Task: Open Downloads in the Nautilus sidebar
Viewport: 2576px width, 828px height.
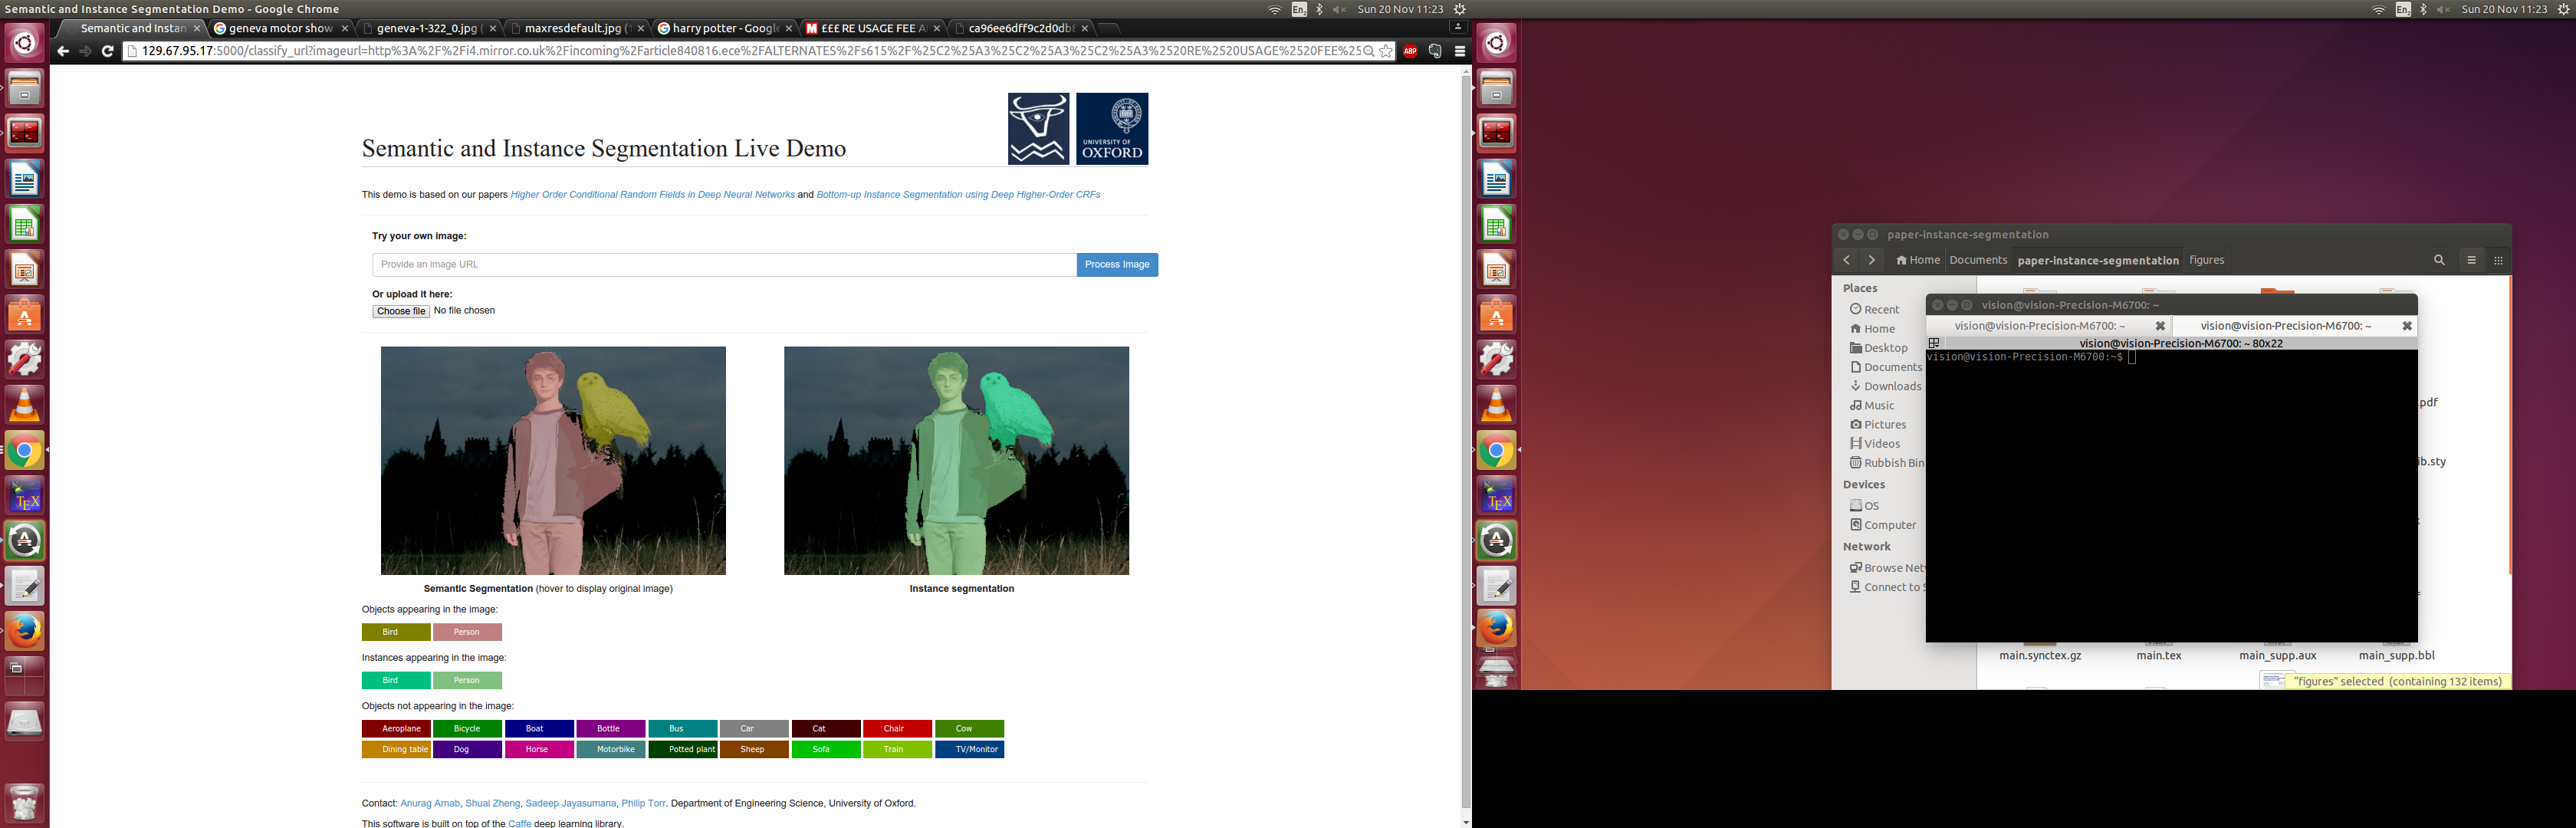Action: (x=1891, y=386)
